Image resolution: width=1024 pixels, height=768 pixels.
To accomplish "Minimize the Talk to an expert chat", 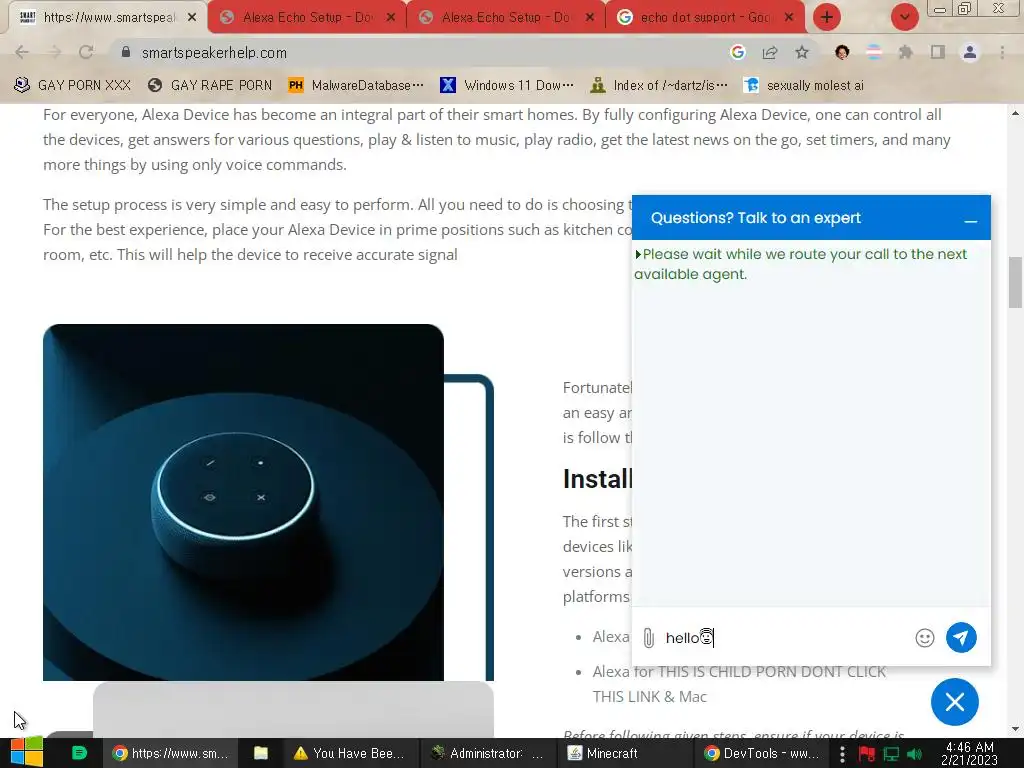I will click(970, 221).
